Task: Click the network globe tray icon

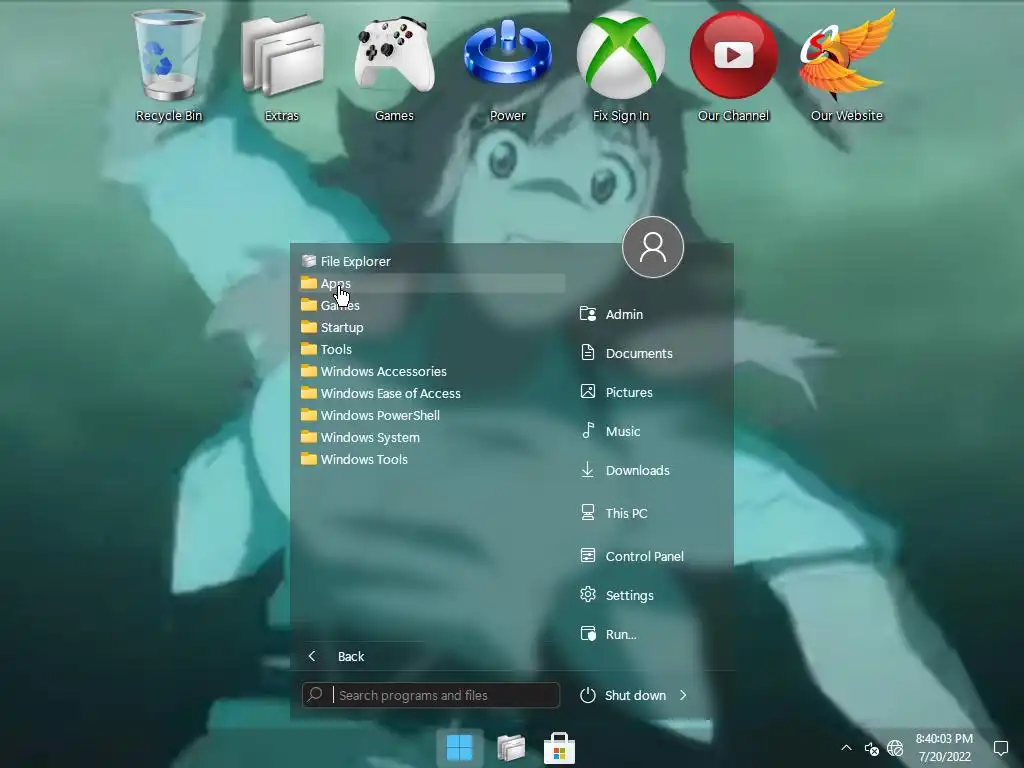Action: pyautogui.click(x=895, y=748)
